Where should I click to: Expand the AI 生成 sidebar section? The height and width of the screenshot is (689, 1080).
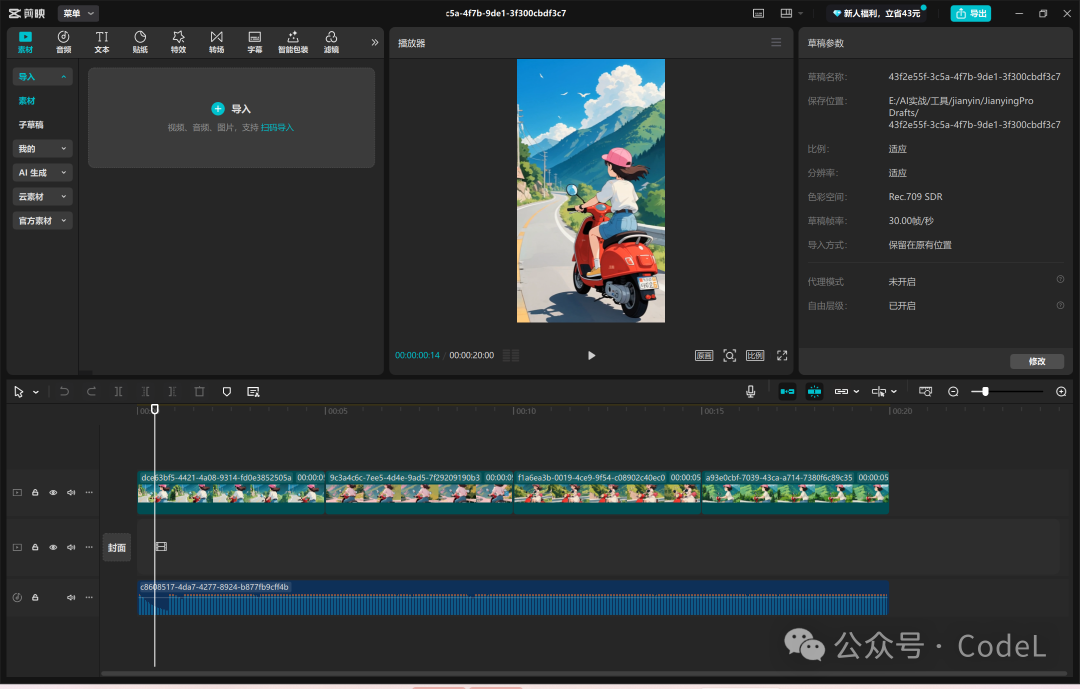(42, 173)
